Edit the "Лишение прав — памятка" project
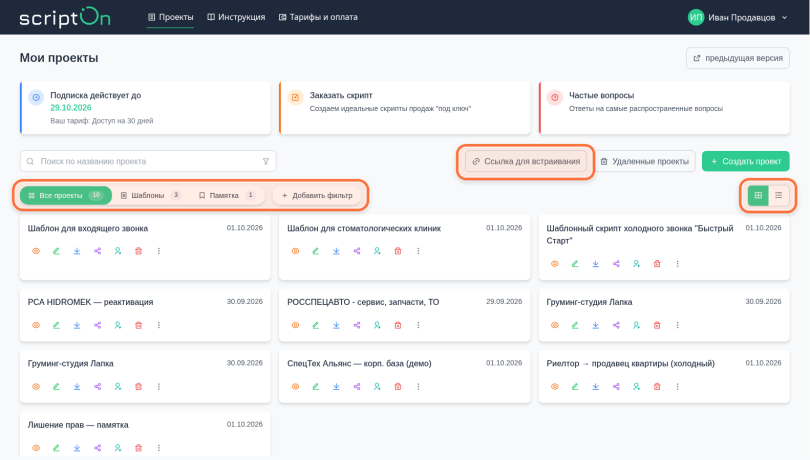Screen dimensions: 810x460 (x=56, y=448)
